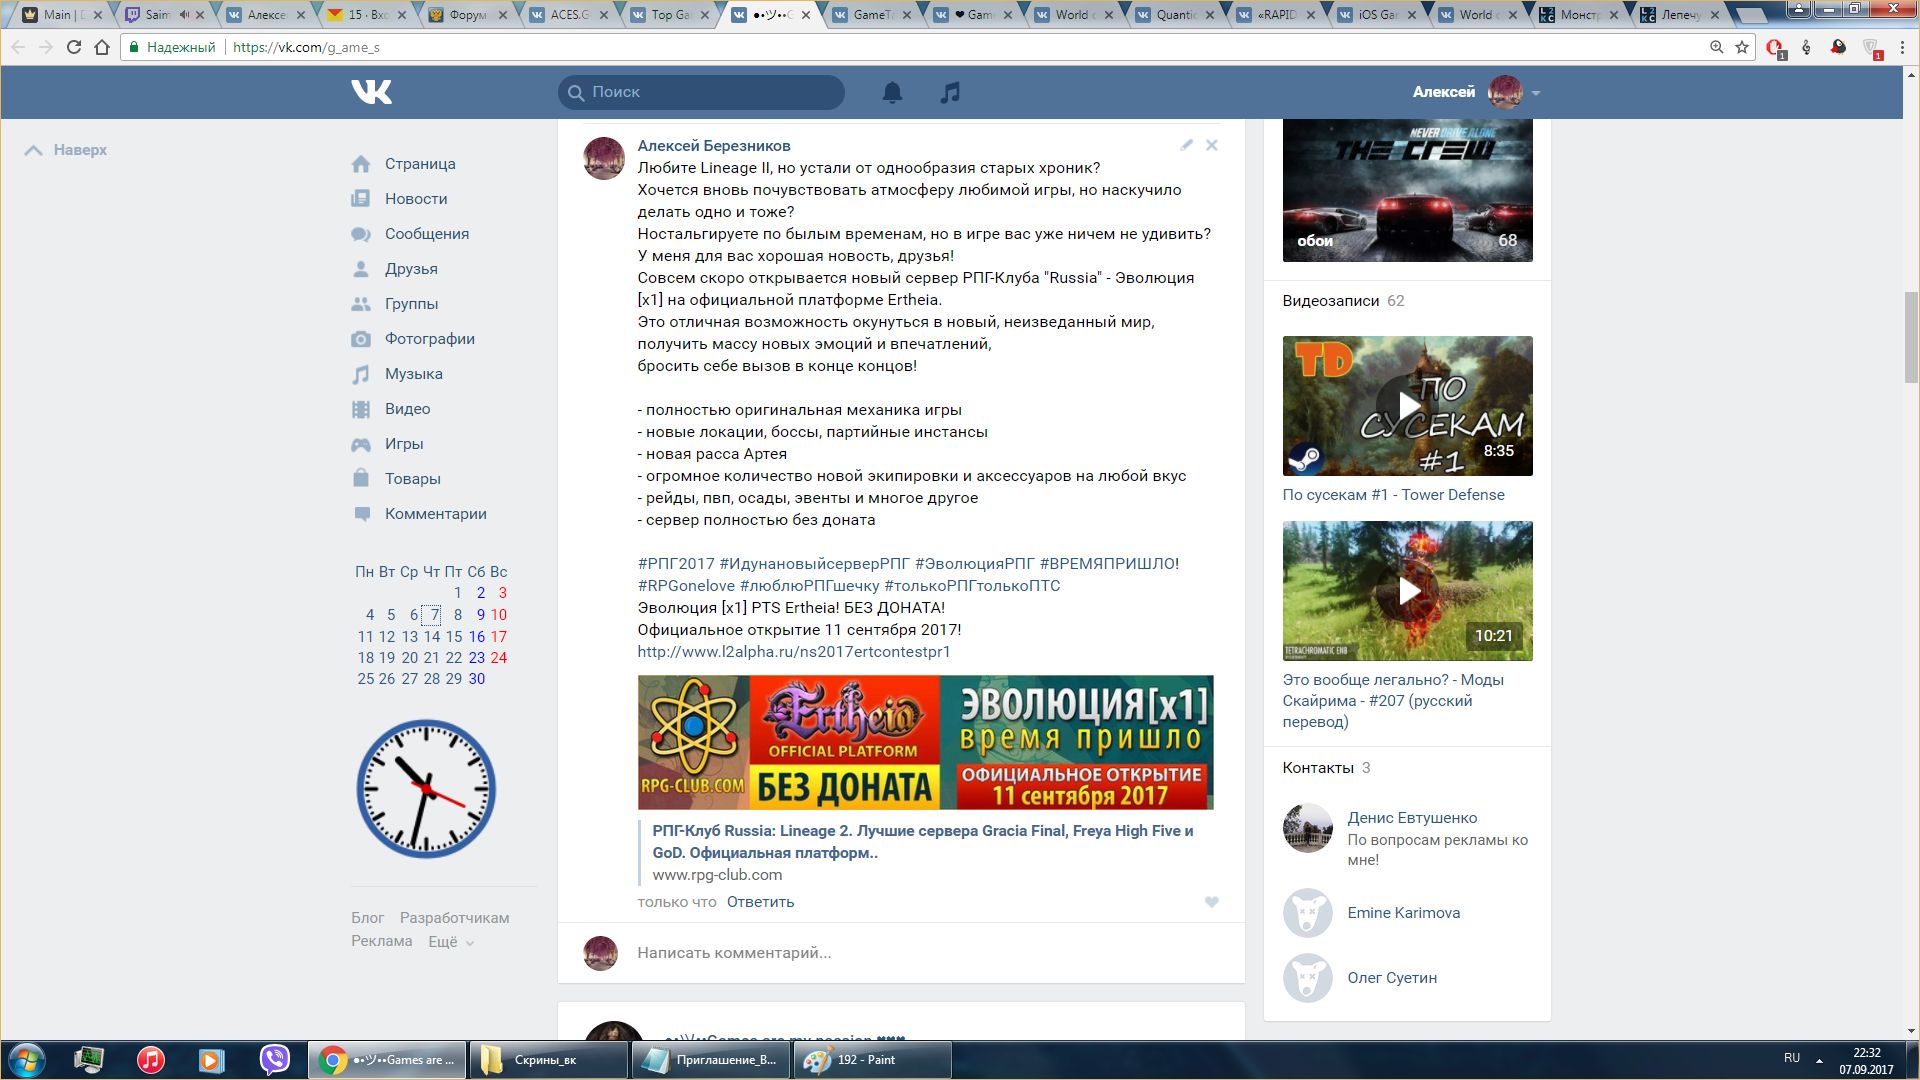Open Chrome three-dot menu
The width and height of the screenshot is (1920, 1080).
click(x=1902, y=47)
